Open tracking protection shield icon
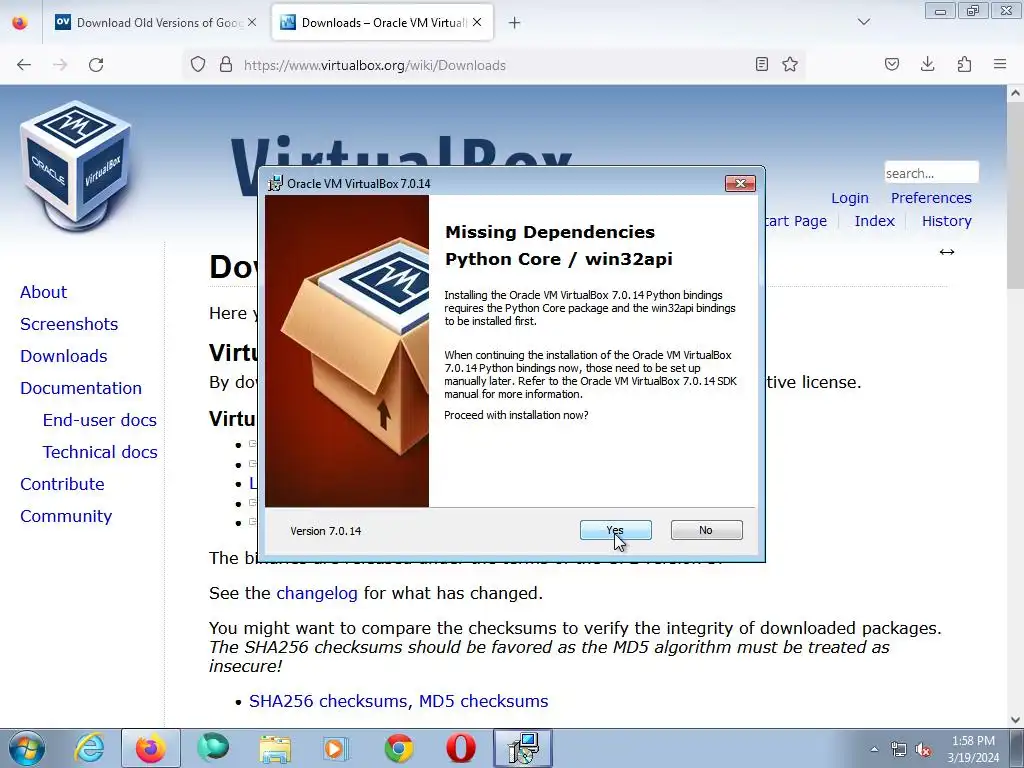The width and height of the screenshot is (1024, 768). (x=198, y=65)
